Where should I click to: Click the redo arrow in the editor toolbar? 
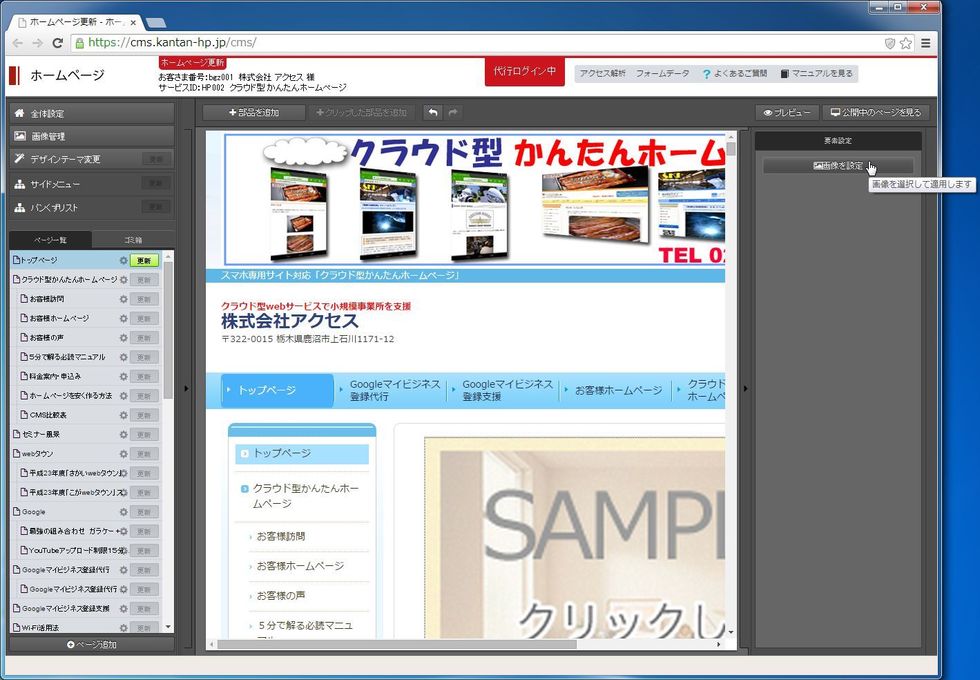click(x=453, y=113)
